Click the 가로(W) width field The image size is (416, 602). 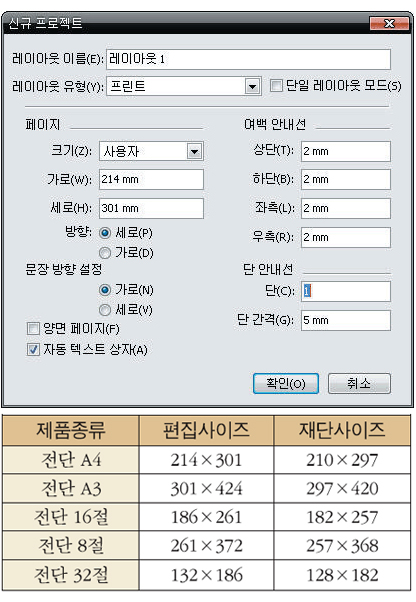(151, 179)
